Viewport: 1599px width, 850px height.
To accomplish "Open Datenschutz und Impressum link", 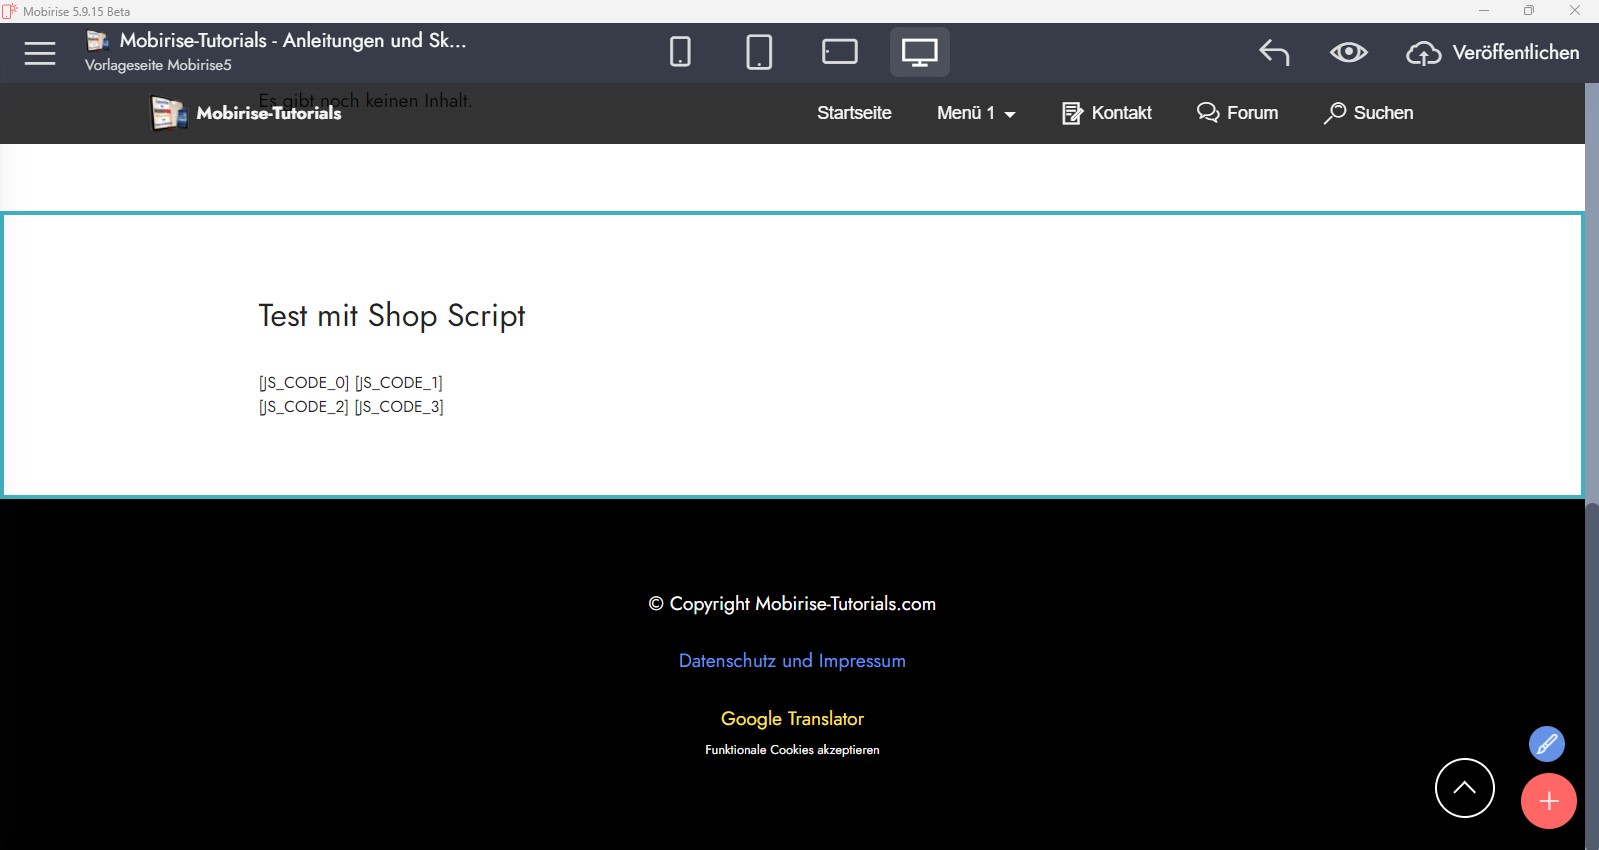I will [x=792, y=661].
